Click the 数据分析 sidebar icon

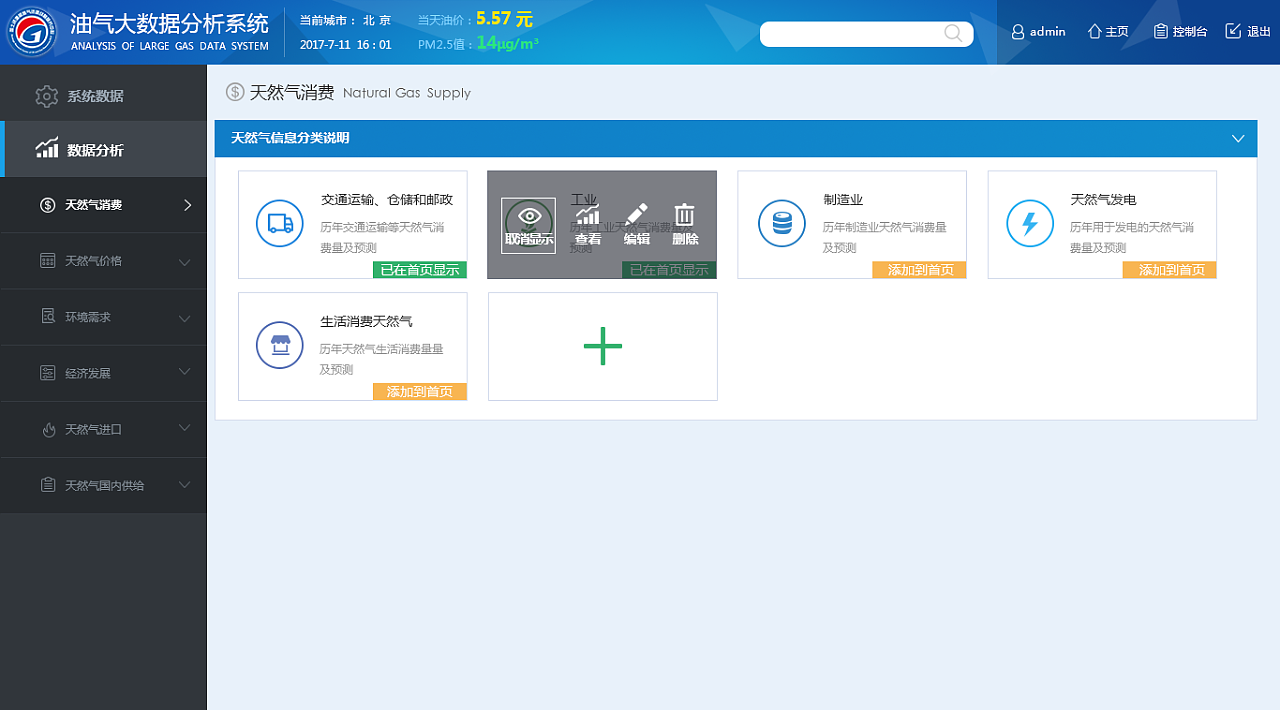[46, 148]
